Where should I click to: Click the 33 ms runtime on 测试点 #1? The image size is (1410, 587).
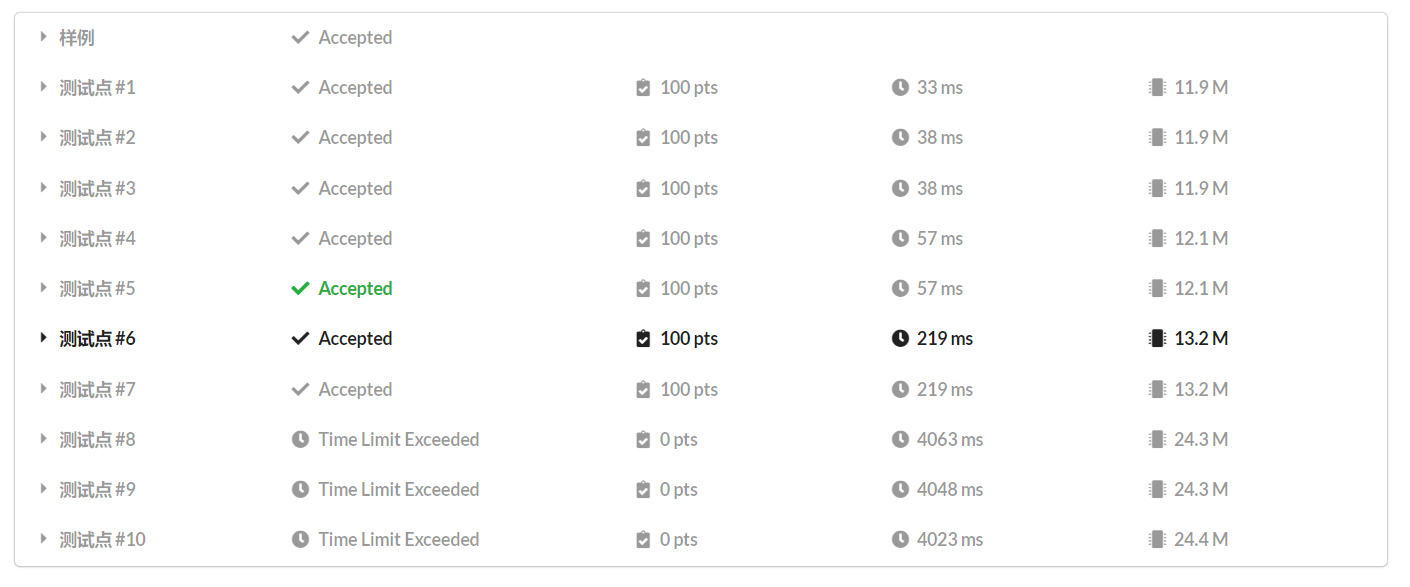pyautogui.click(x=940, y=88)
